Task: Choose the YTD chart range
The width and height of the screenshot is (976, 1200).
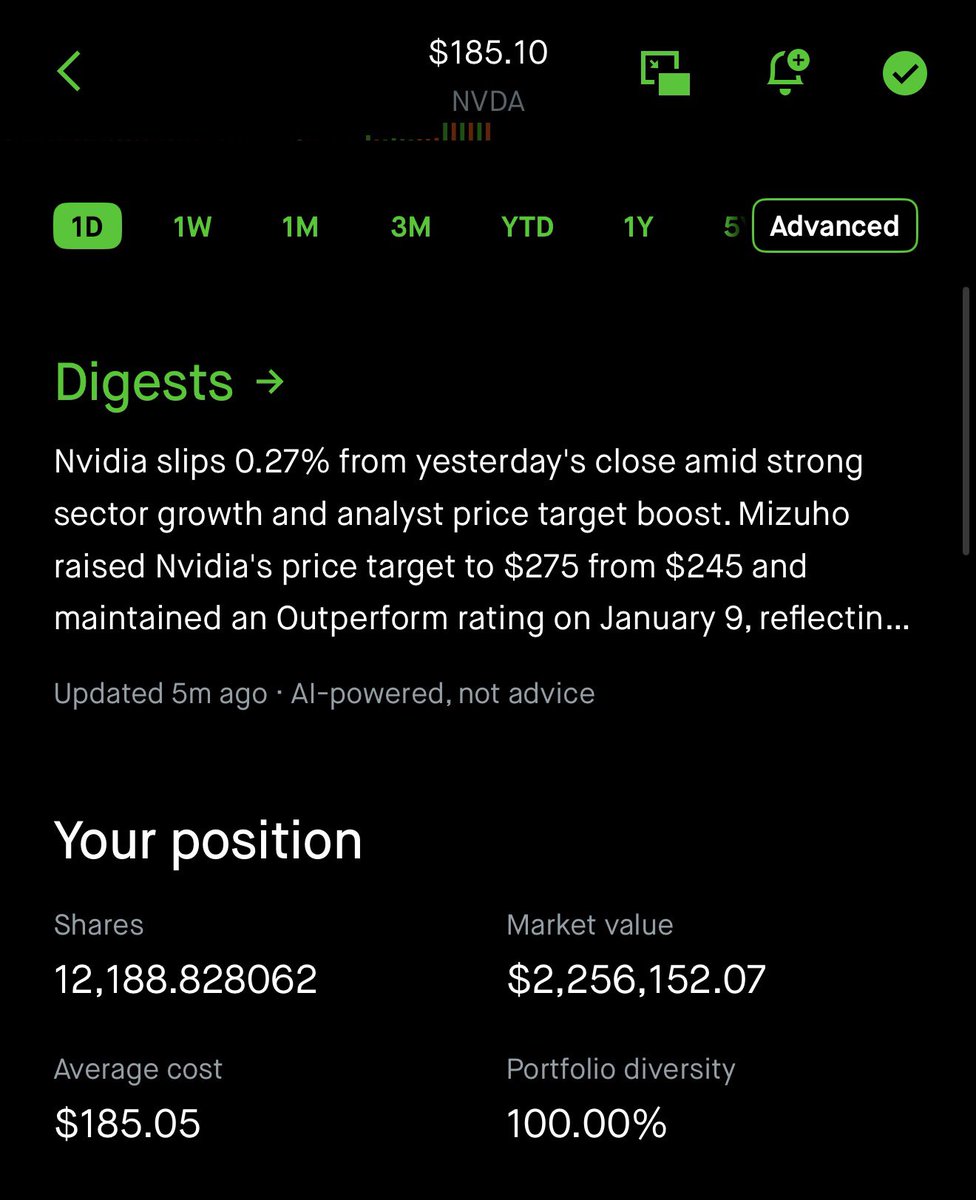Action: click(x=527, y=227)
